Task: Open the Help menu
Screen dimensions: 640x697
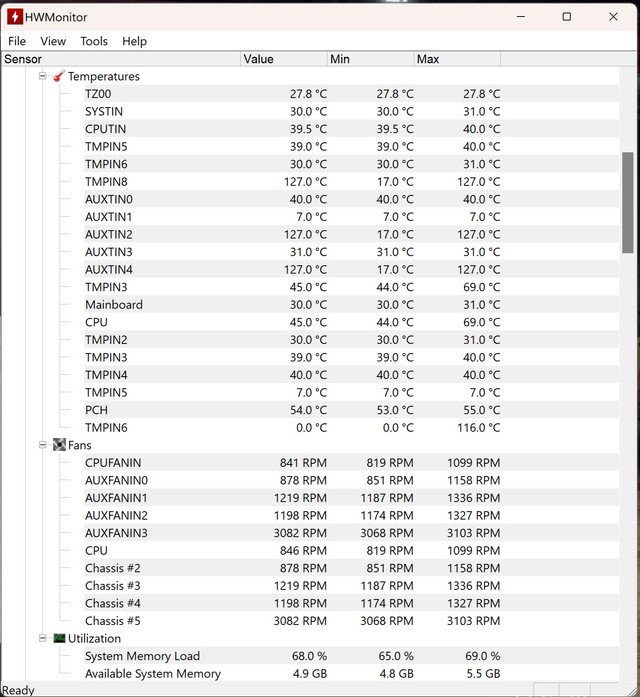Action: [134, 41]
